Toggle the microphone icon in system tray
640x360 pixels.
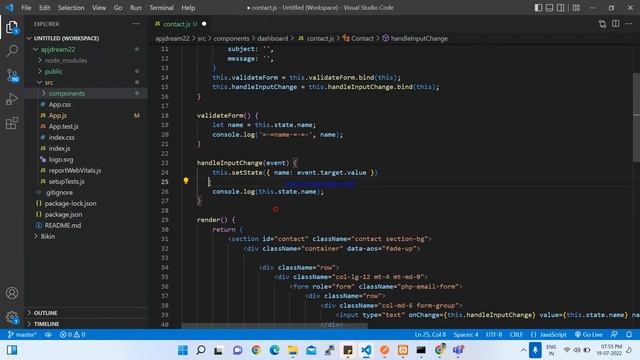pos(535,350)
